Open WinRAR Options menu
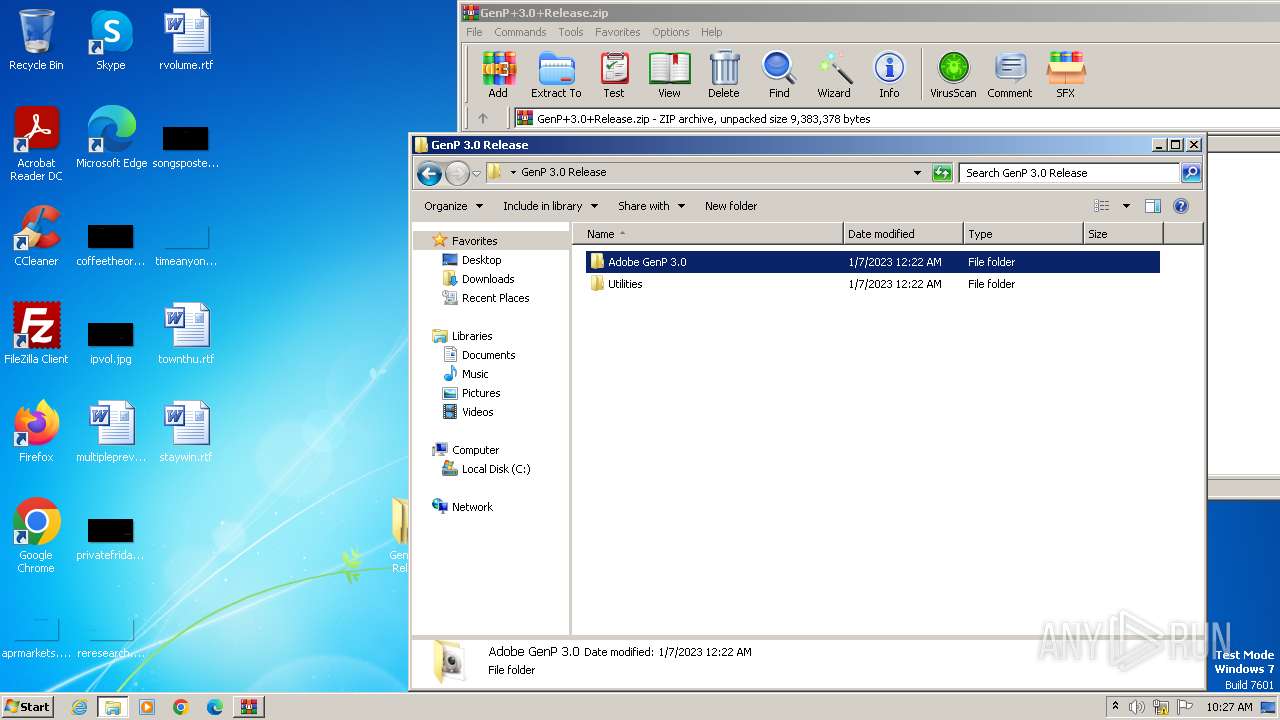Viewport: 1280px width, 720px height. click(671, 32)
